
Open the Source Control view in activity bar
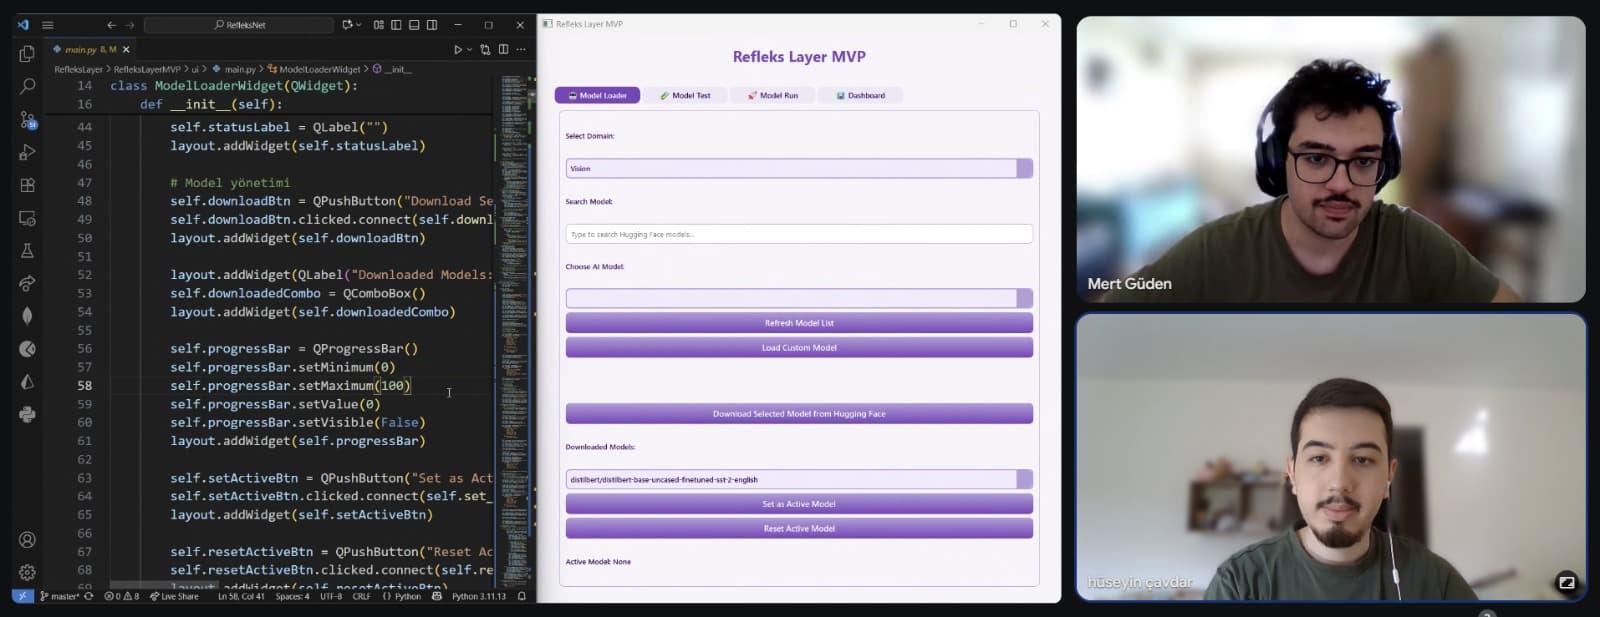(27, 120)
